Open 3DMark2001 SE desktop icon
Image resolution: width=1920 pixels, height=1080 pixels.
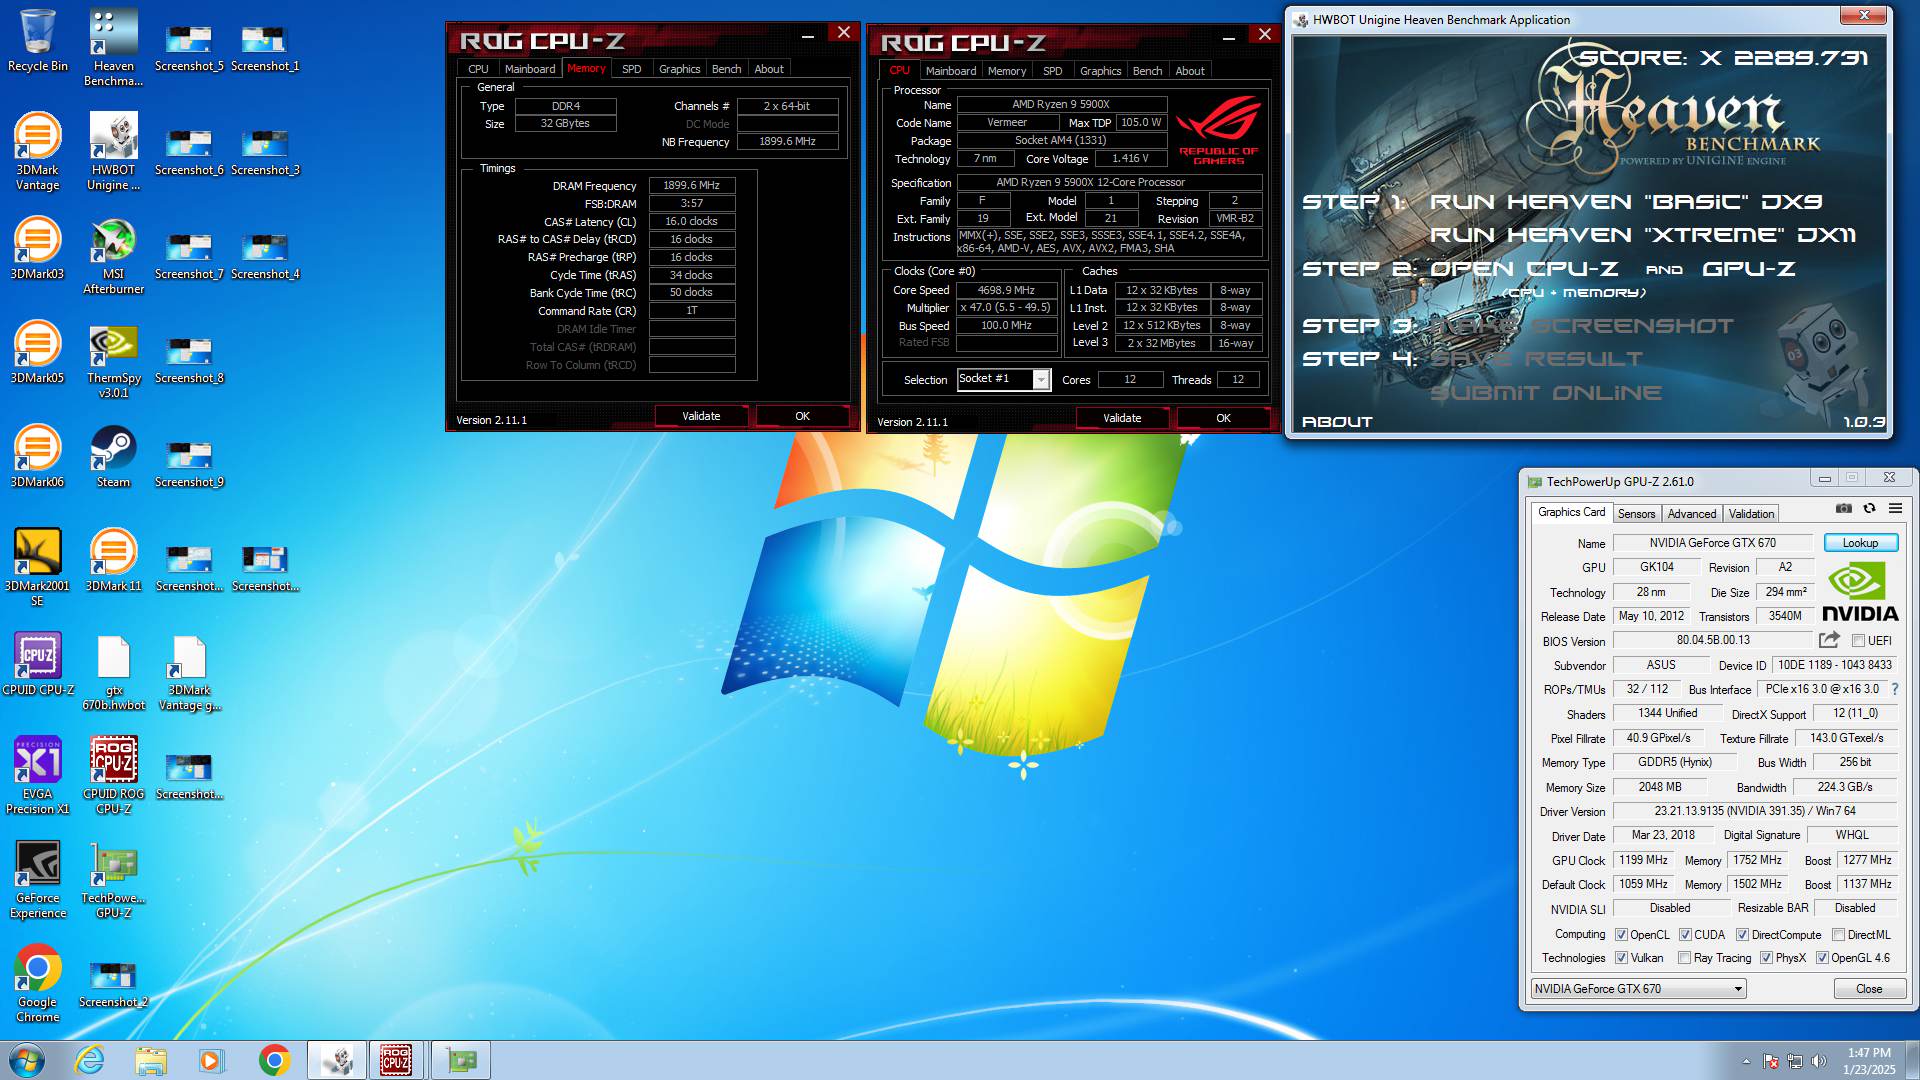coord(38,566)
